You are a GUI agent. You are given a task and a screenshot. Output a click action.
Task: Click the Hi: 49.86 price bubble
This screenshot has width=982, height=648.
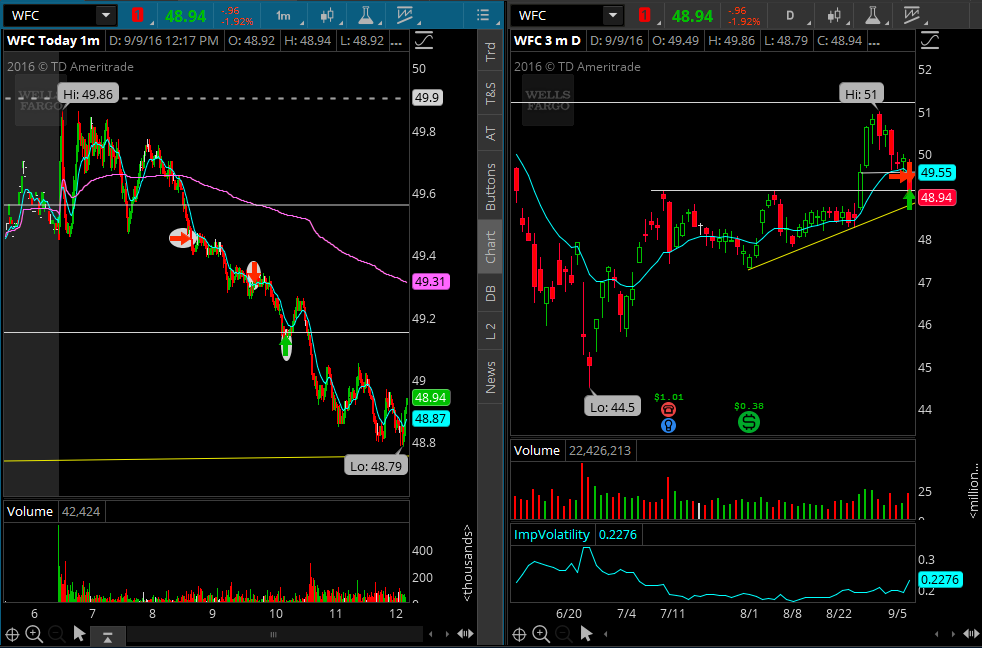point(88,95)
